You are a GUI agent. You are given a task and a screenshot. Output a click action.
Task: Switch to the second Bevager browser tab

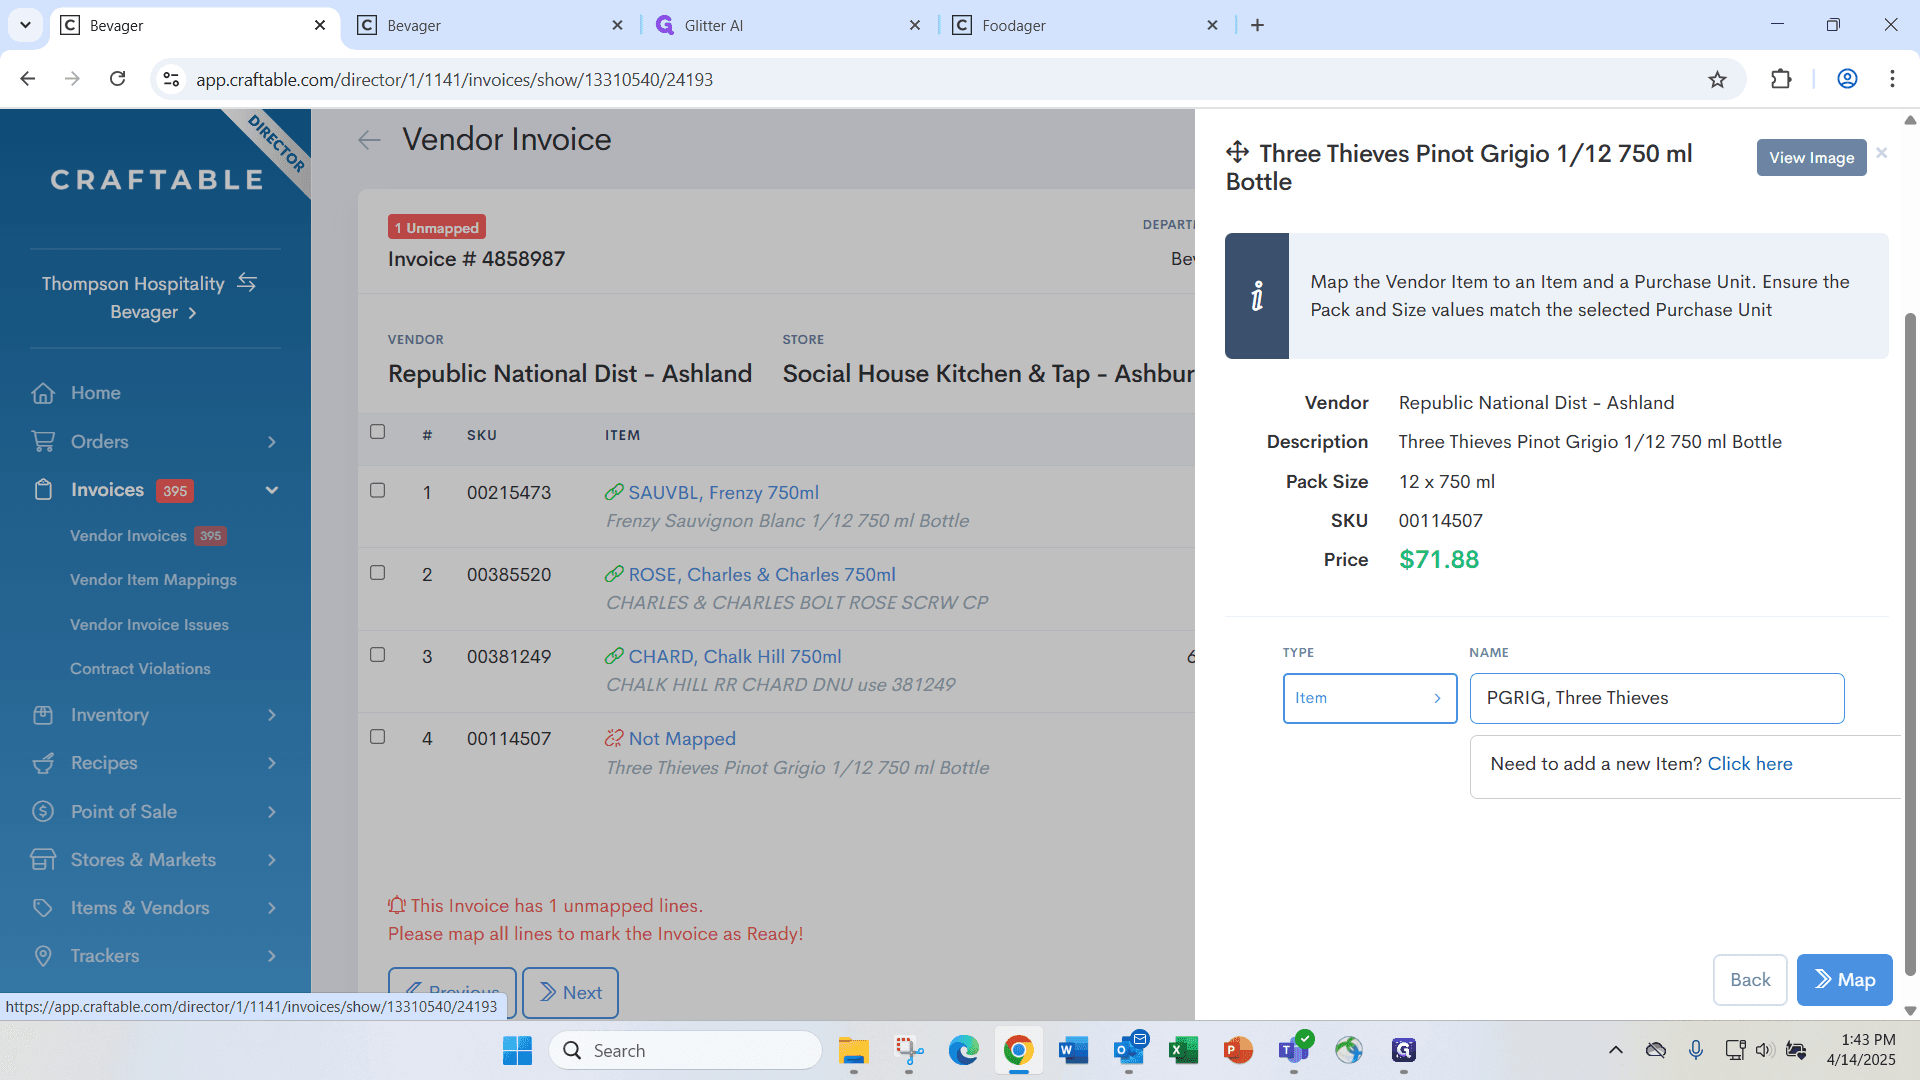coord(491,25)
